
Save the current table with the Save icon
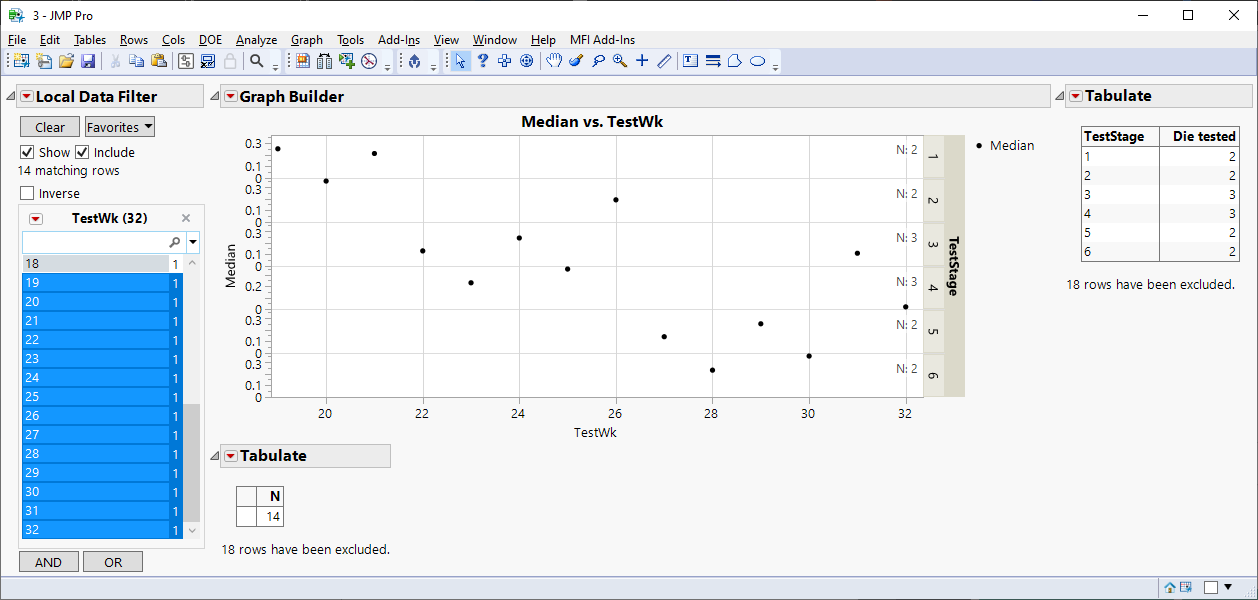(89, 61)
